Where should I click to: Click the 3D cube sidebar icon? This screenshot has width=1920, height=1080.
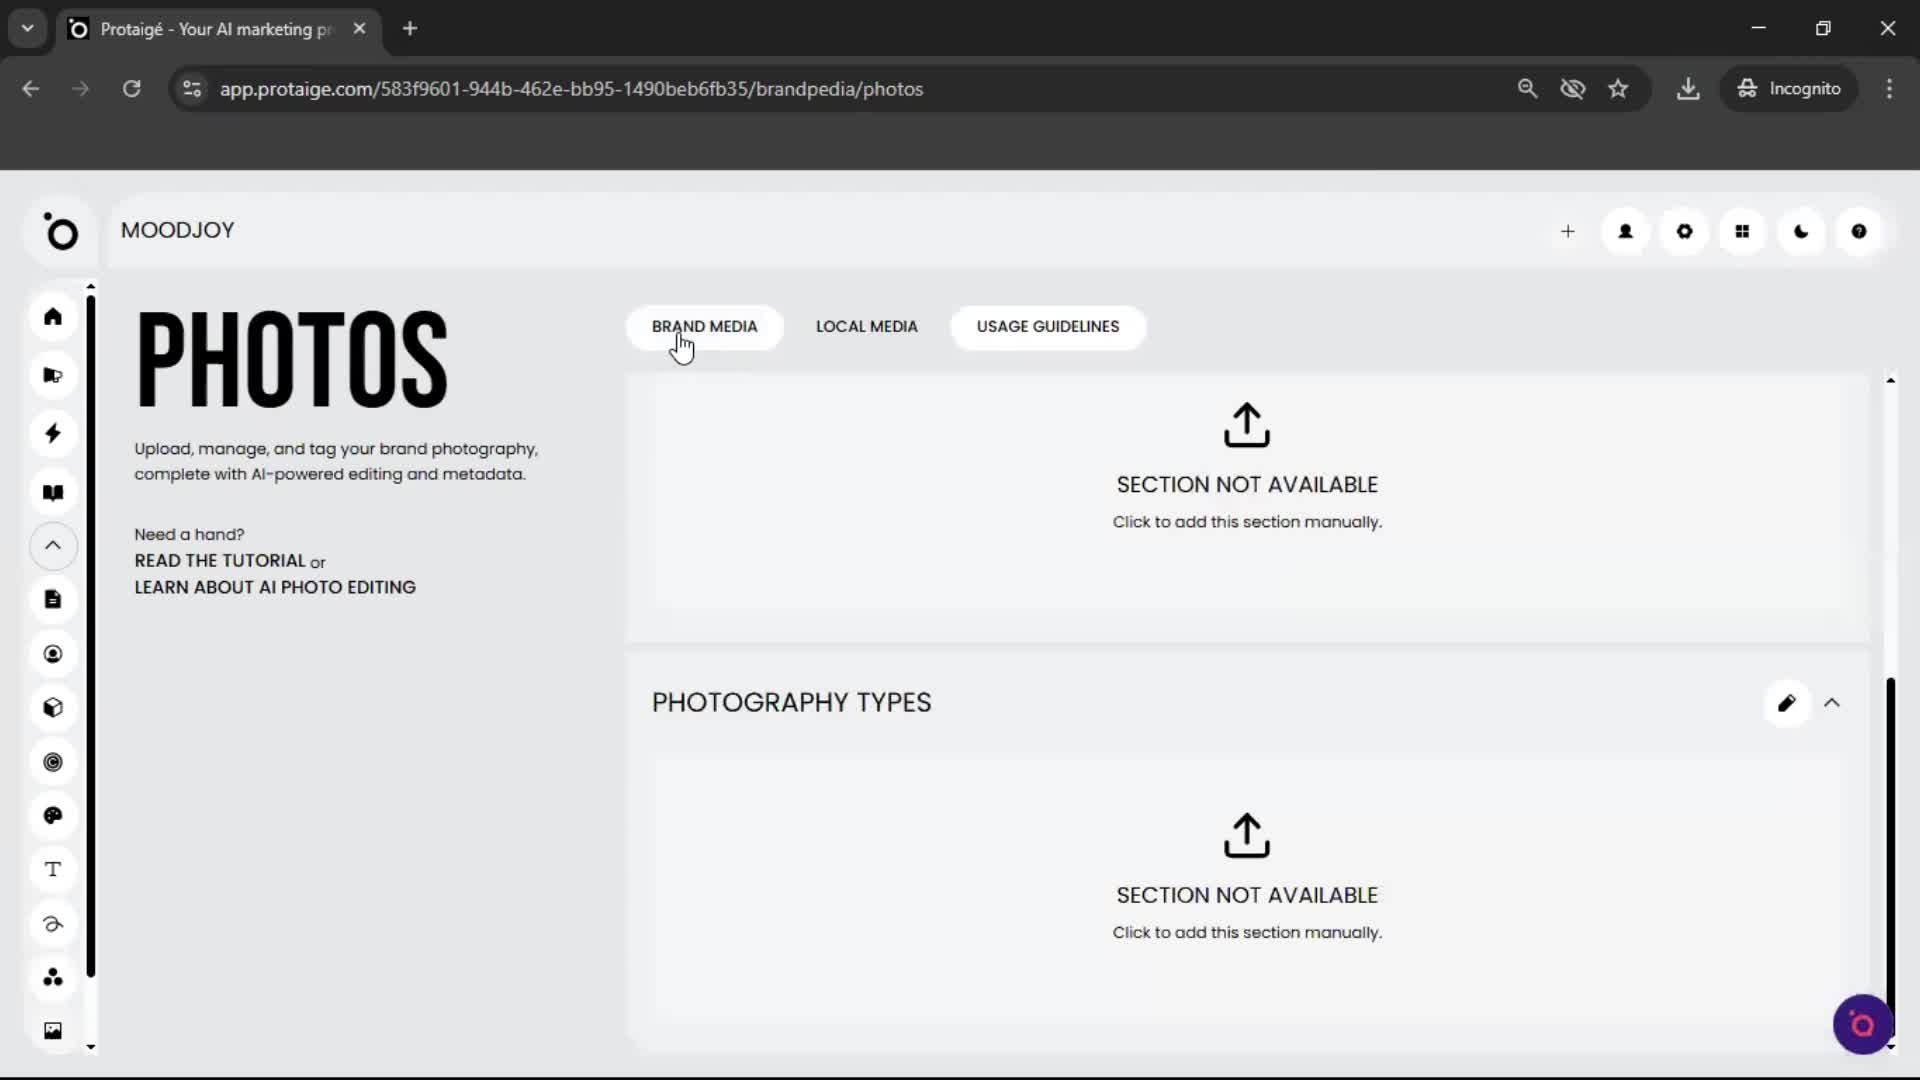(x=53, y=708)
